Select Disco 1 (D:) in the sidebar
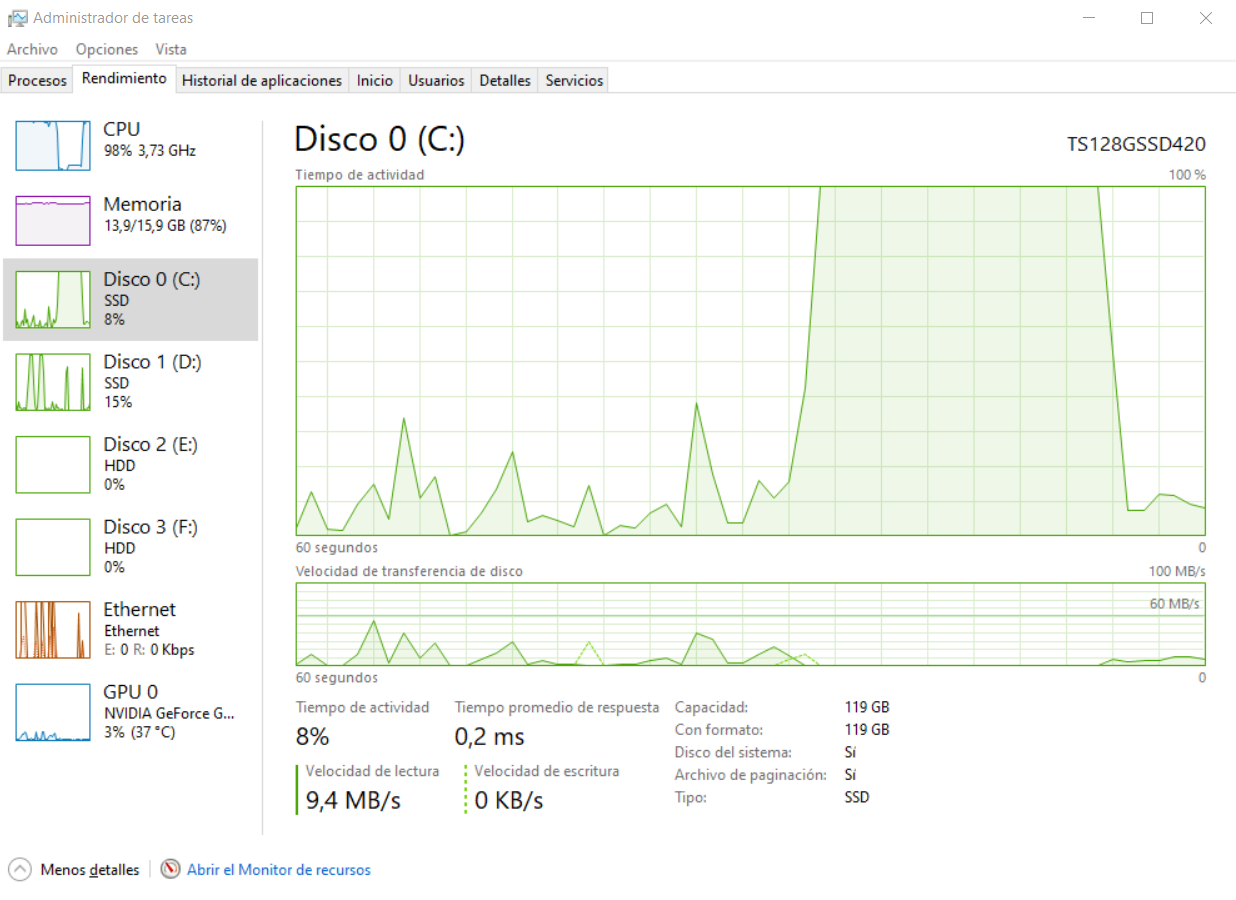Viewport: 1236px width, 900px height. 130,382
